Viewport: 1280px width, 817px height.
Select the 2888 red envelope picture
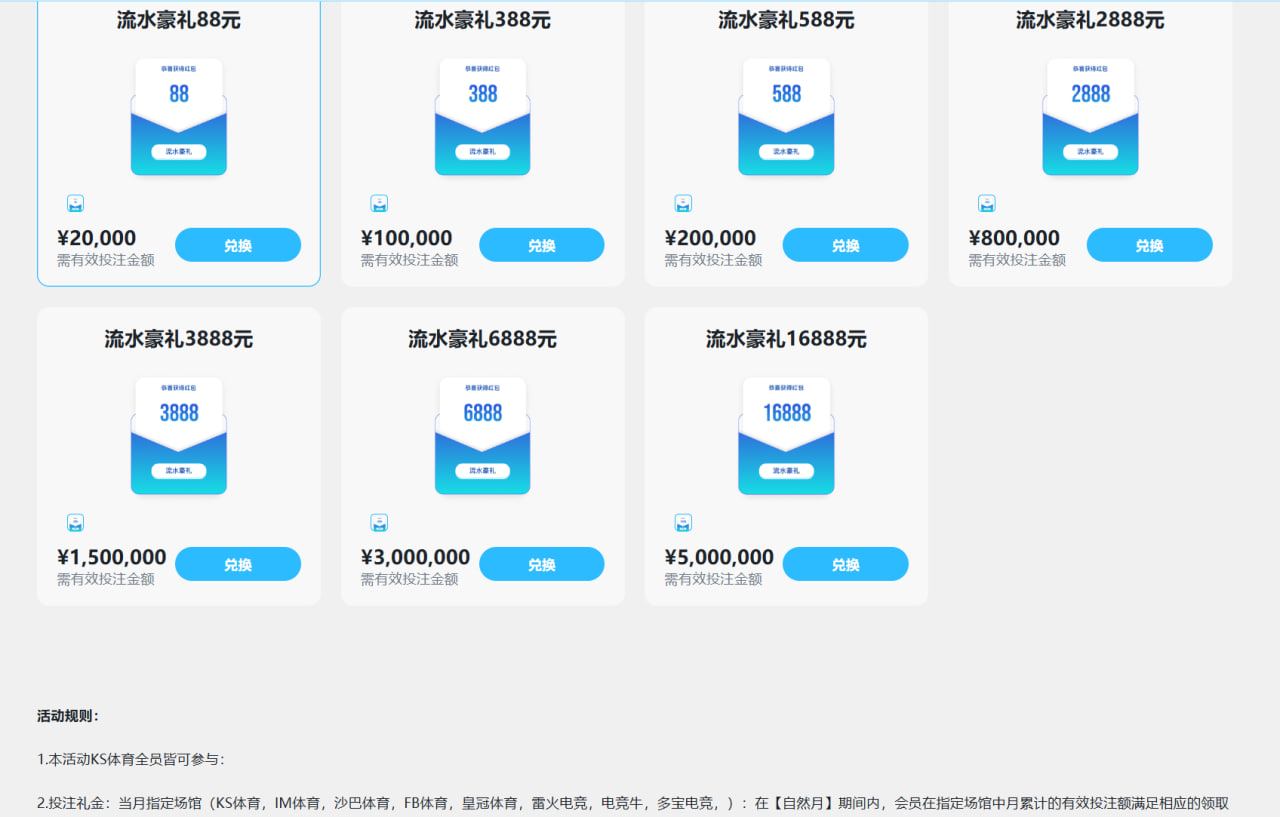pyautogui.click(x=1091, y=117)
